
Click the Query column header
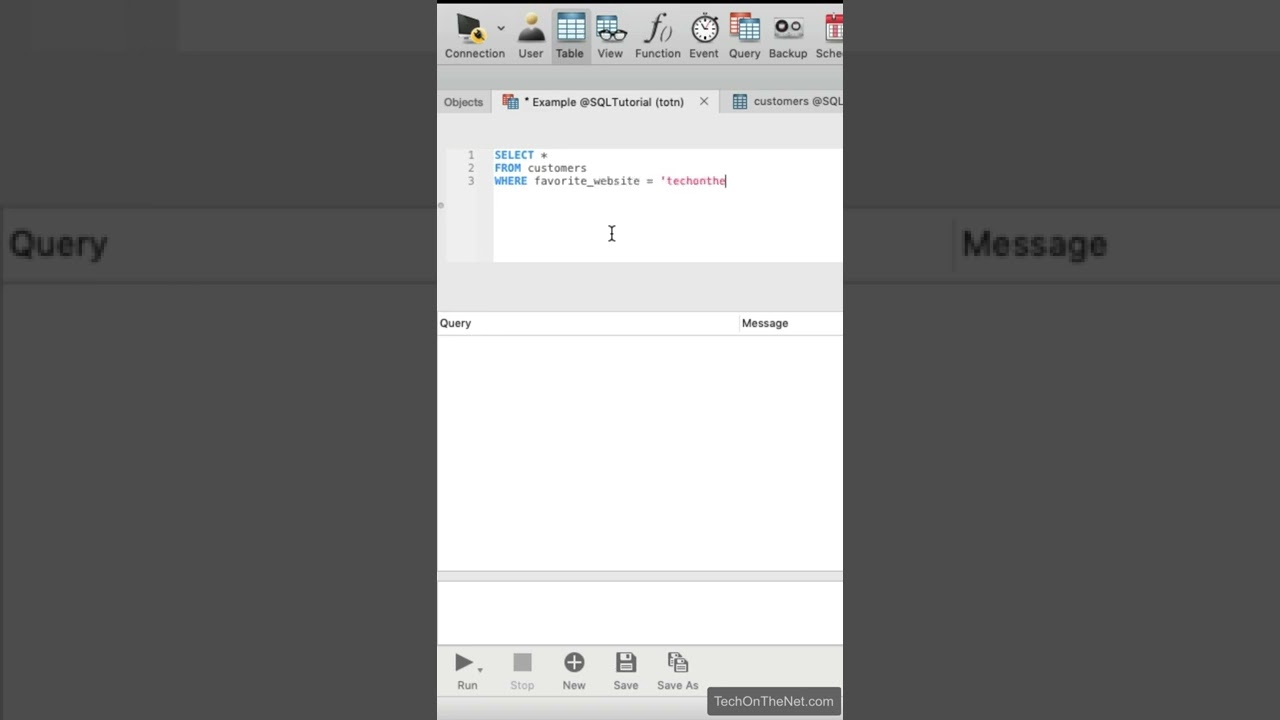pyautogui.click(x=588, y=323)
